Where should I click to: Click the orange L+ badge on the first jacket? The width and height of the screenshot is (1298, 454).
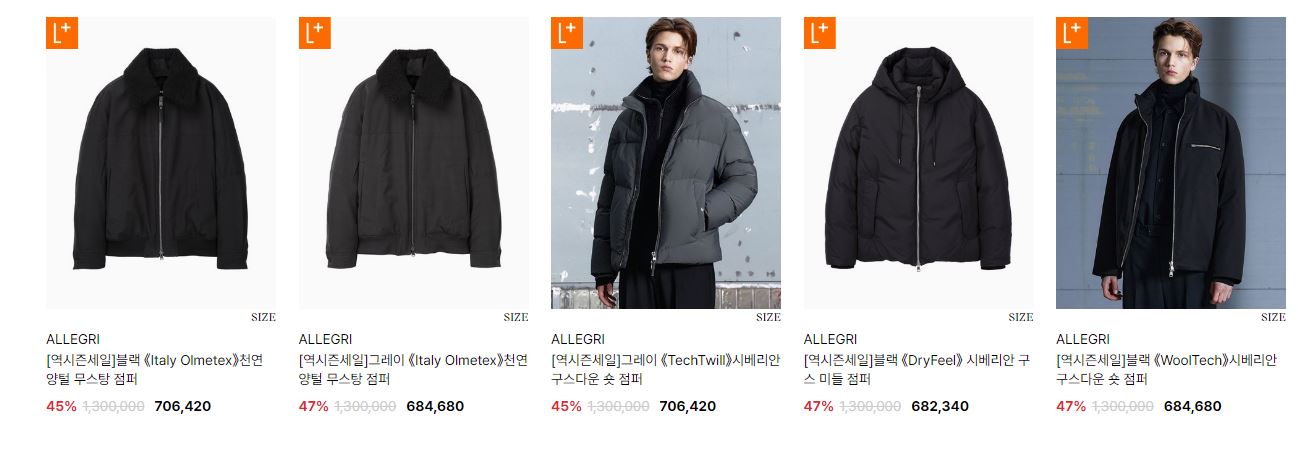point(62,33)
